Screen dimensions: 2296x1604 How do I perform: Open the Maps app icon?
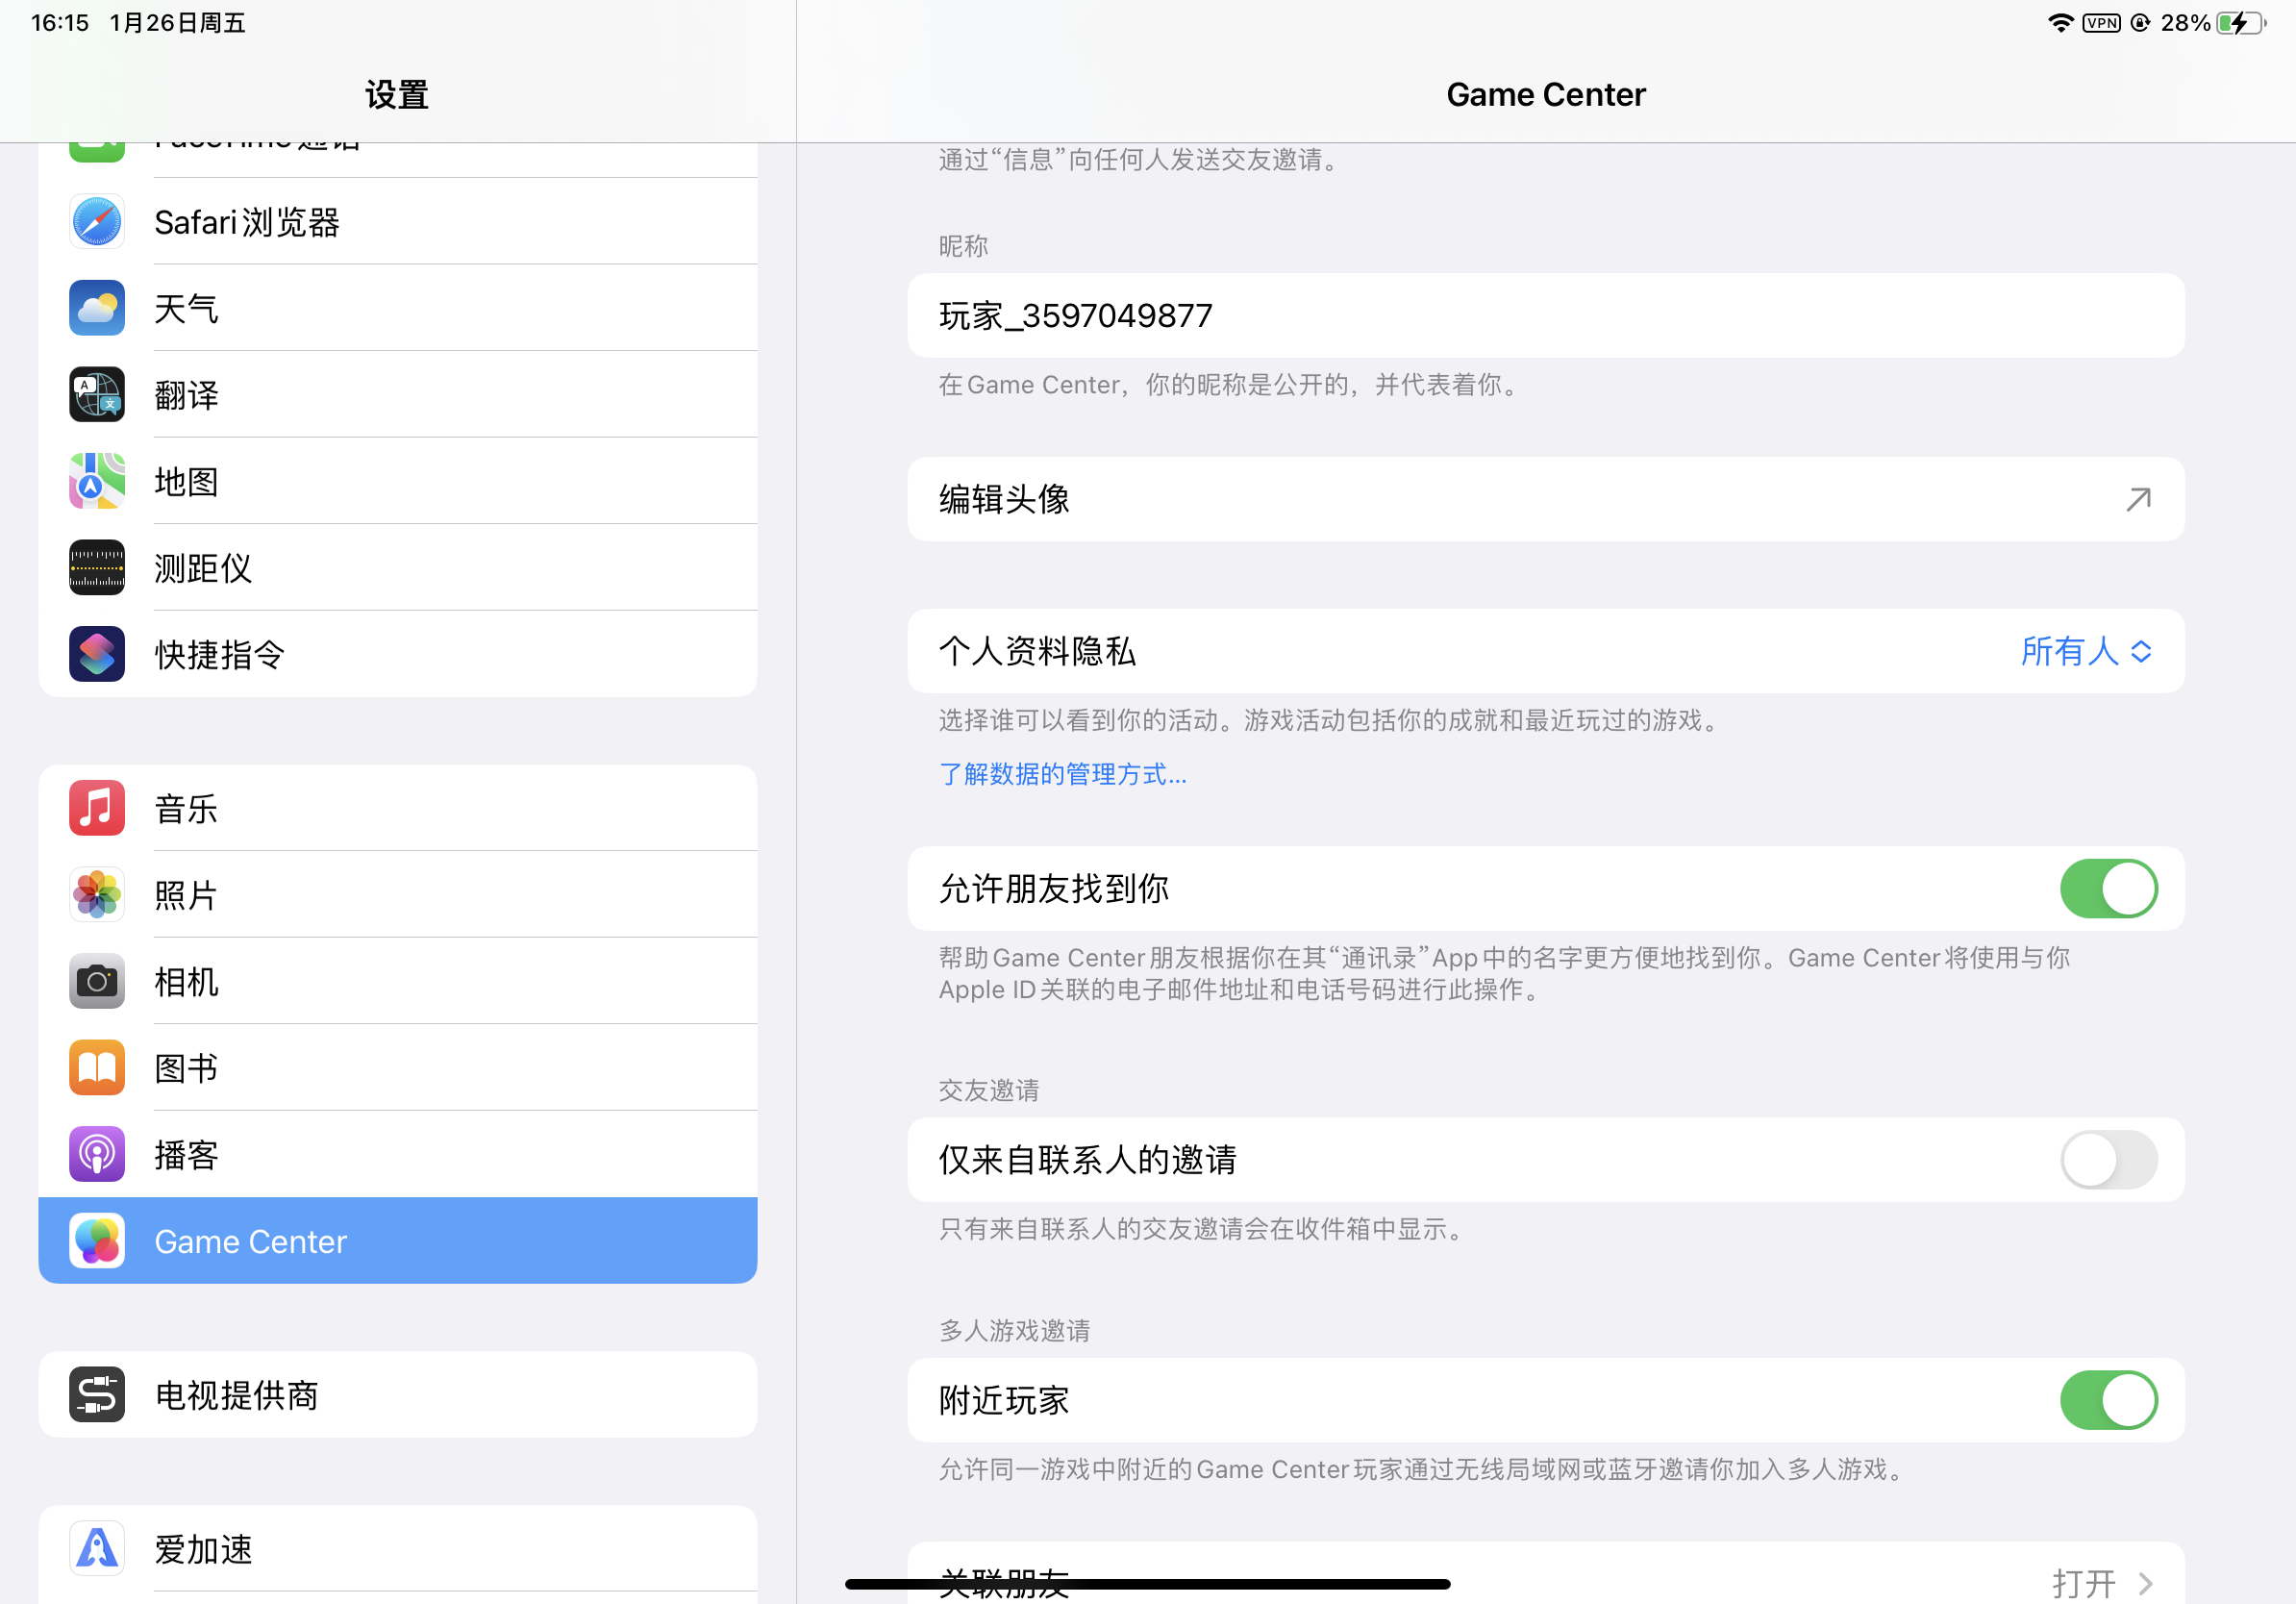[97, 481]
